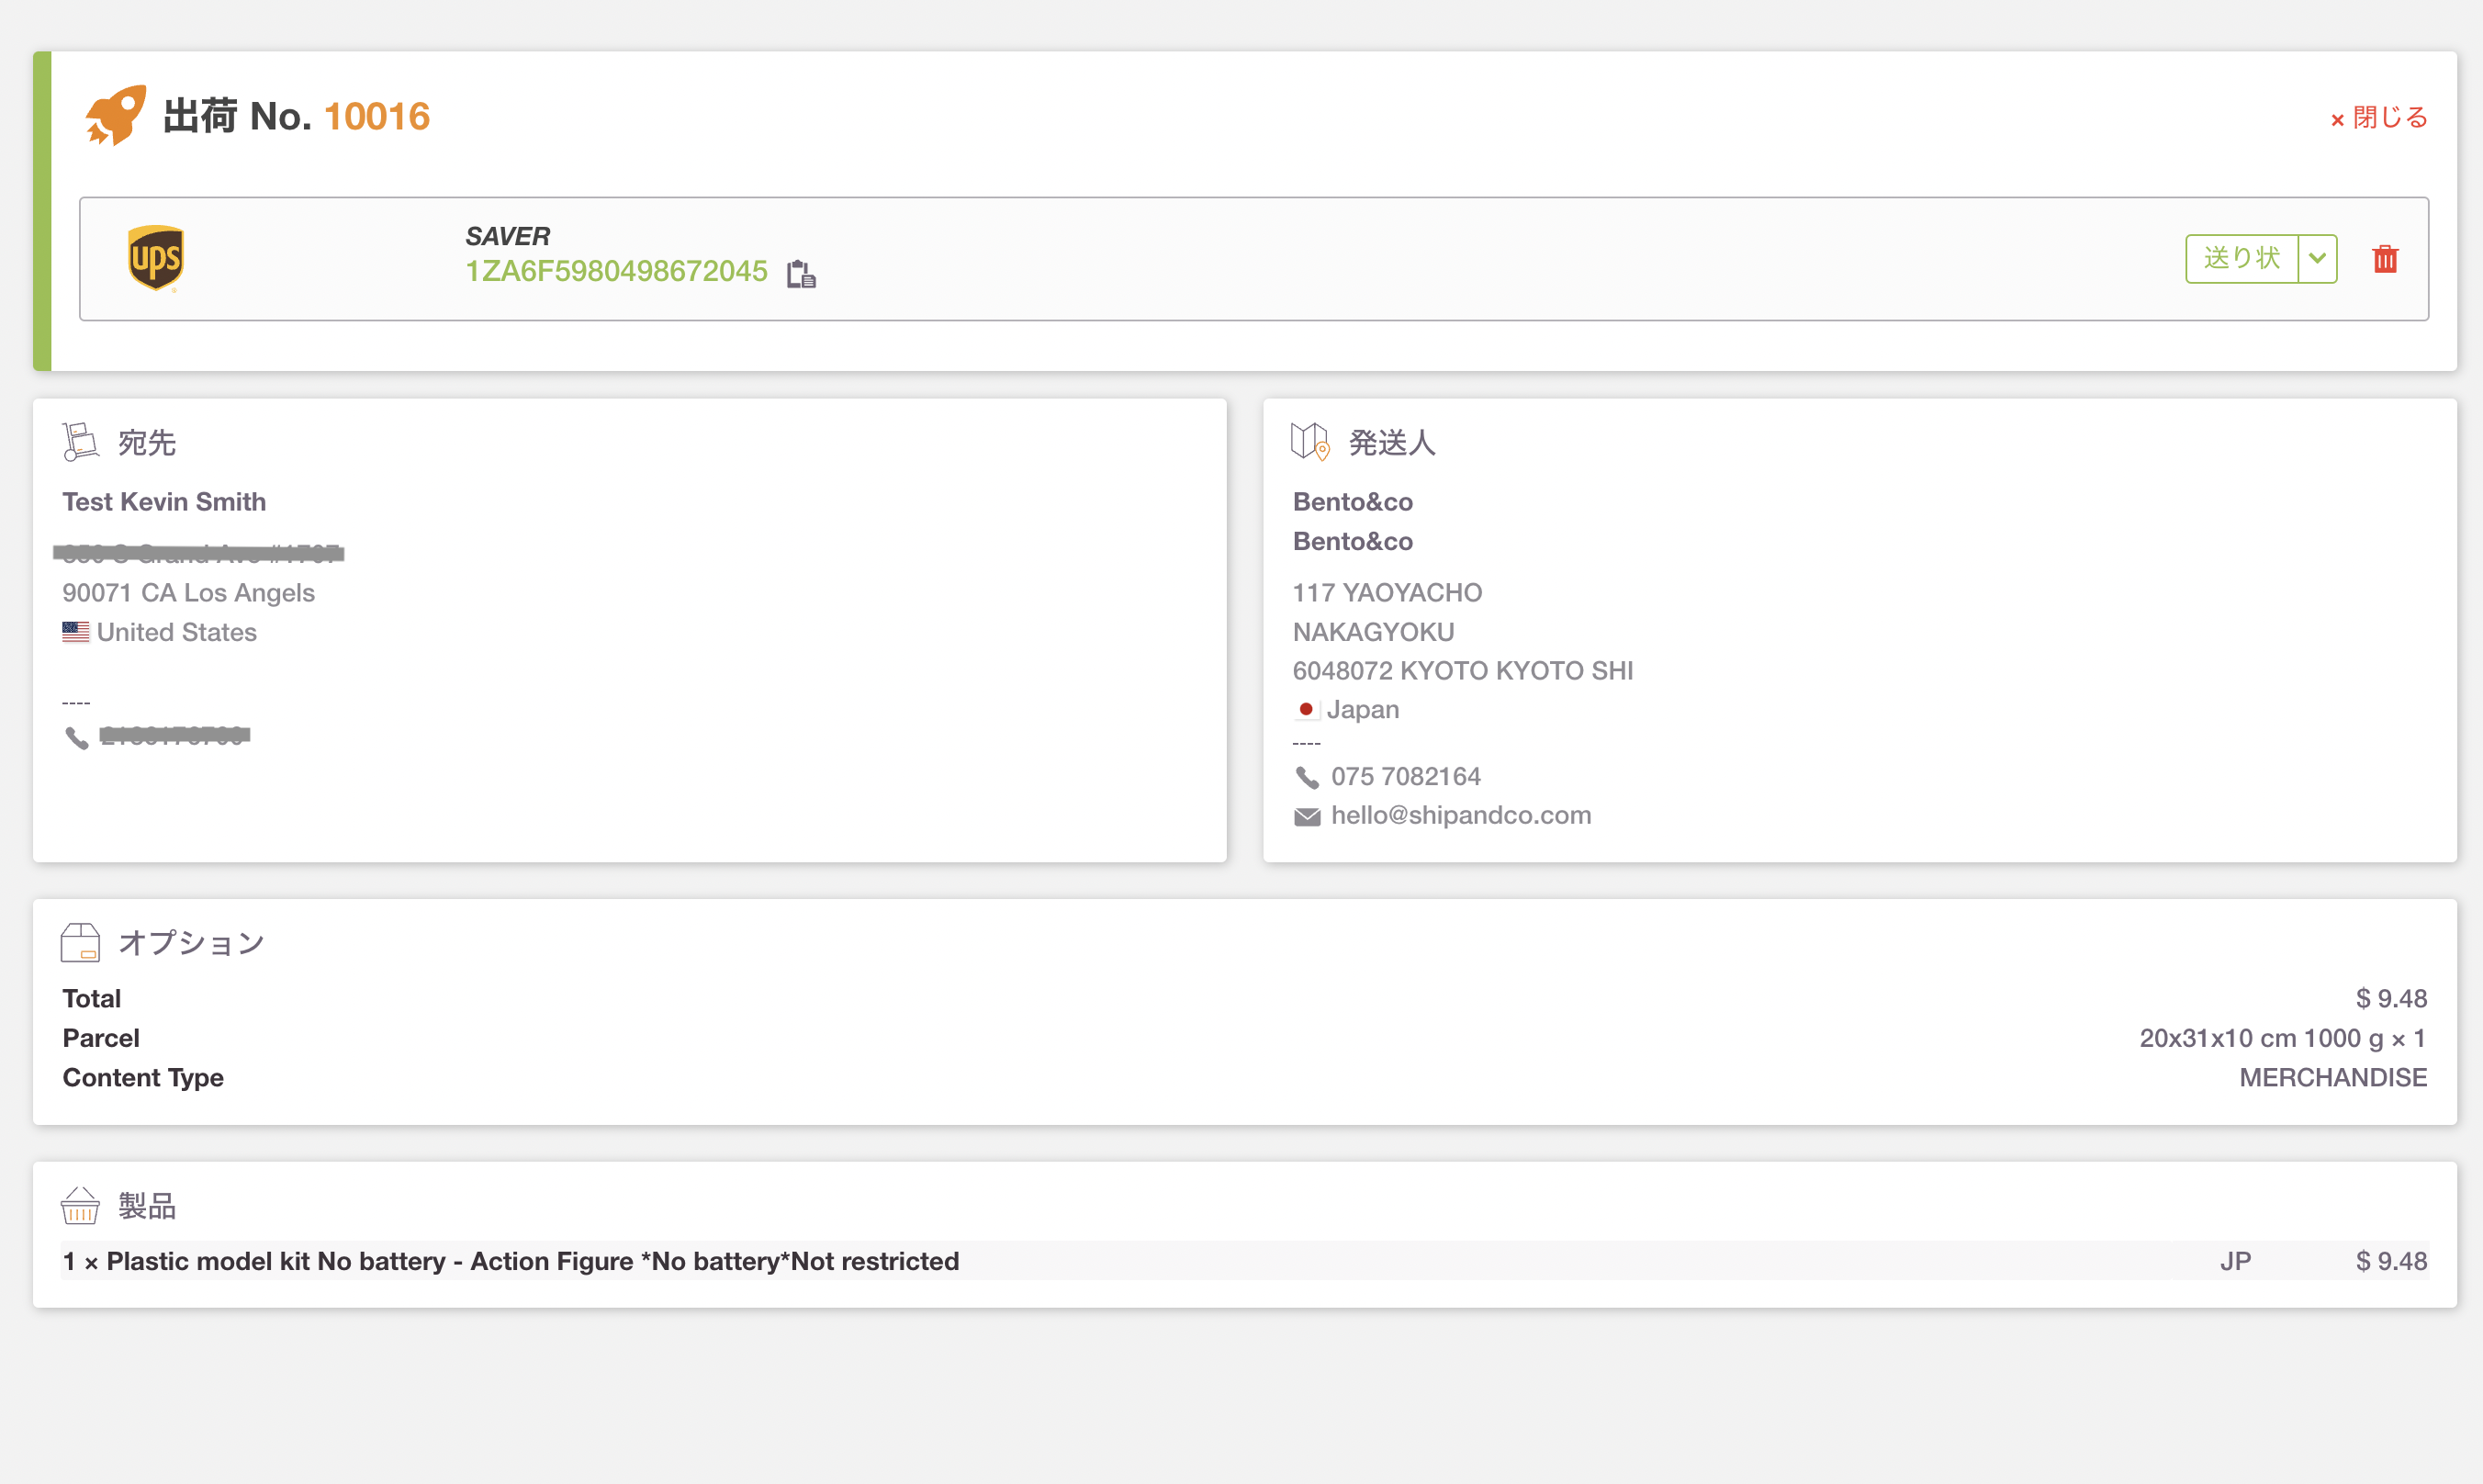Click the email hello@shipandco.com

1460,815
